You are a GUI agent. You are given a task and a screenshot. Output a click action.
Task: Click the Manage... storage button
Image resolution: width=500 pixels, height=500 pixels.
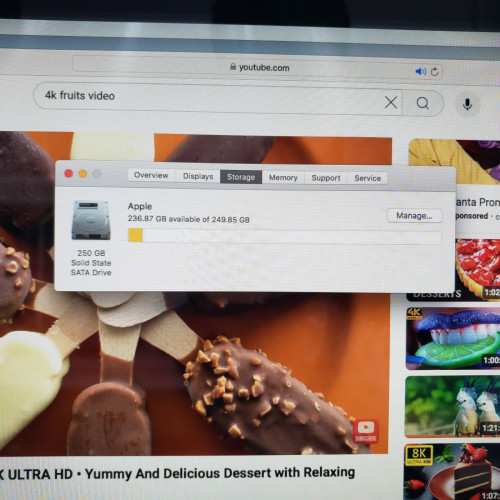pyautogui.click(x=414, y=216)
